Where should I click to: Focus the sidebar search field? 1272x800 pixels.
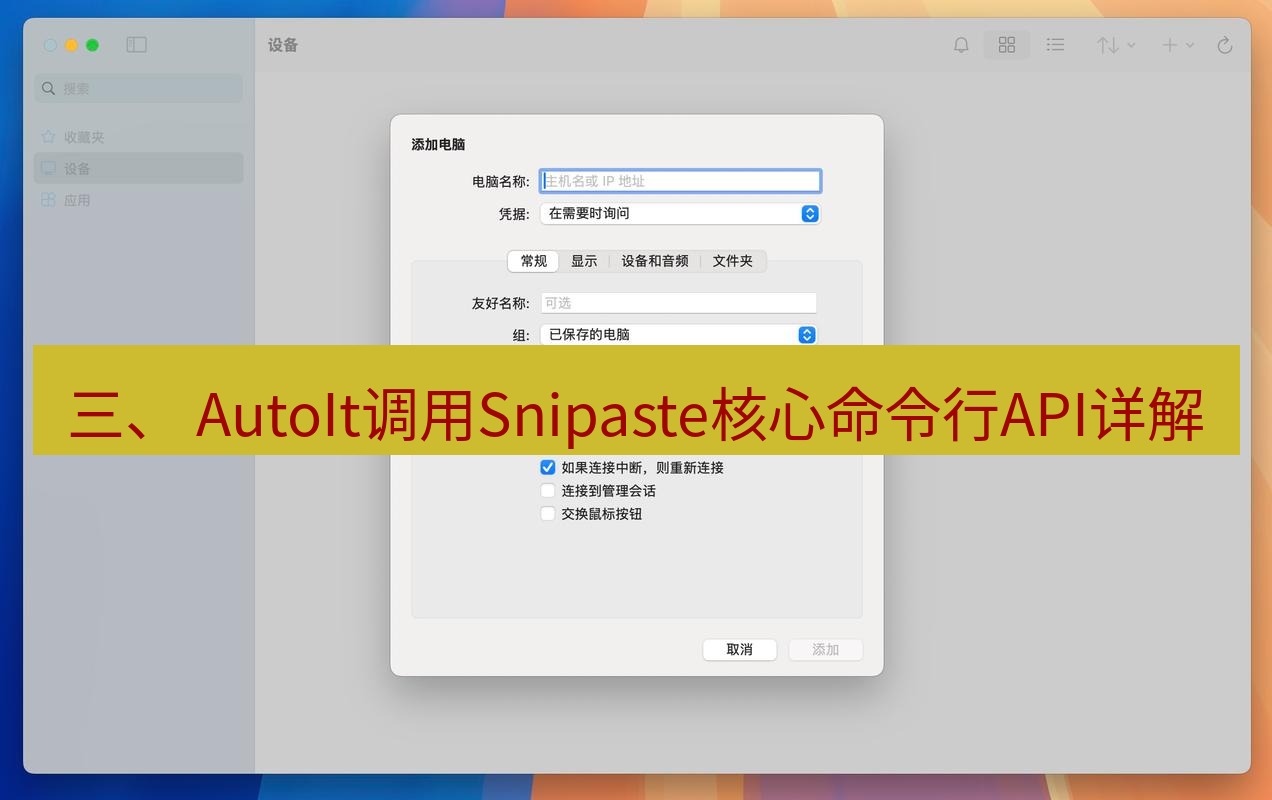click(x=139, y=88)
